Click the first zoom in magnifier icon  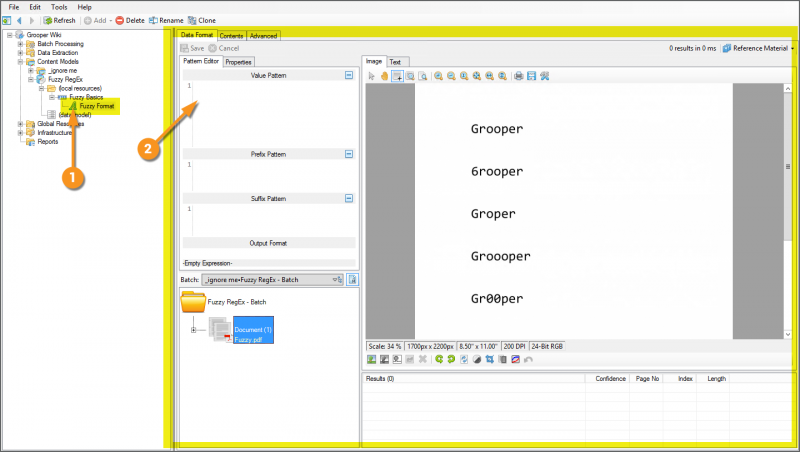pos(438,76)
